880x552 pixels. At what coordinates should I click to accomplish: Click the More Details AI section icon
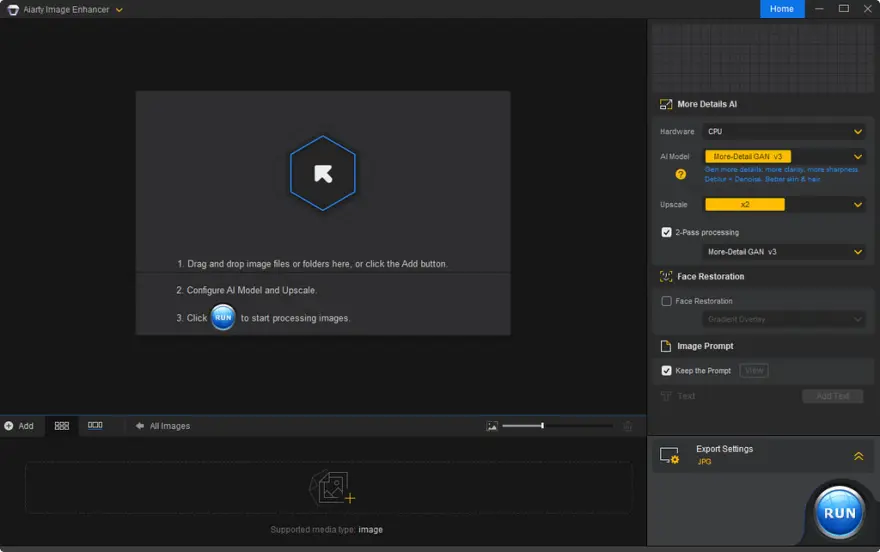tap(666, 104)
